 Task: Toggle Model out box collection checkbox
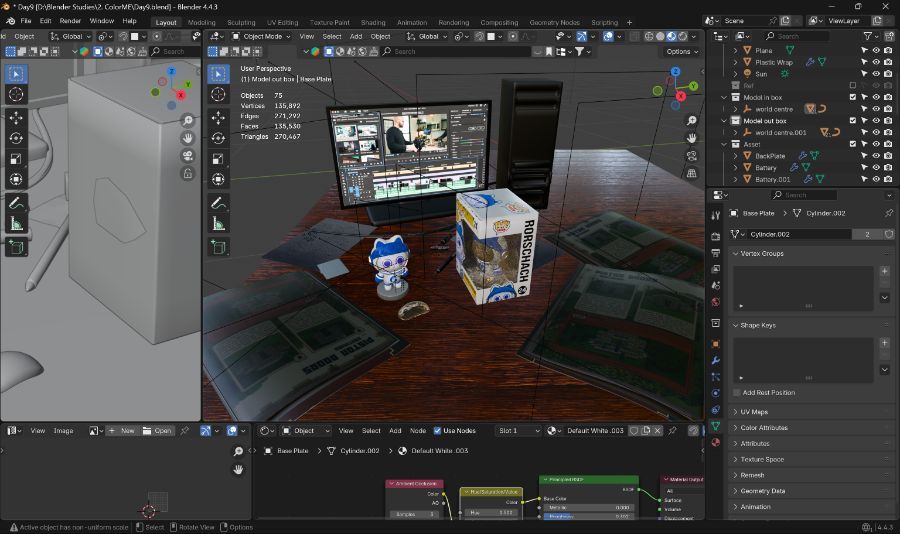(x=852, y=121)
